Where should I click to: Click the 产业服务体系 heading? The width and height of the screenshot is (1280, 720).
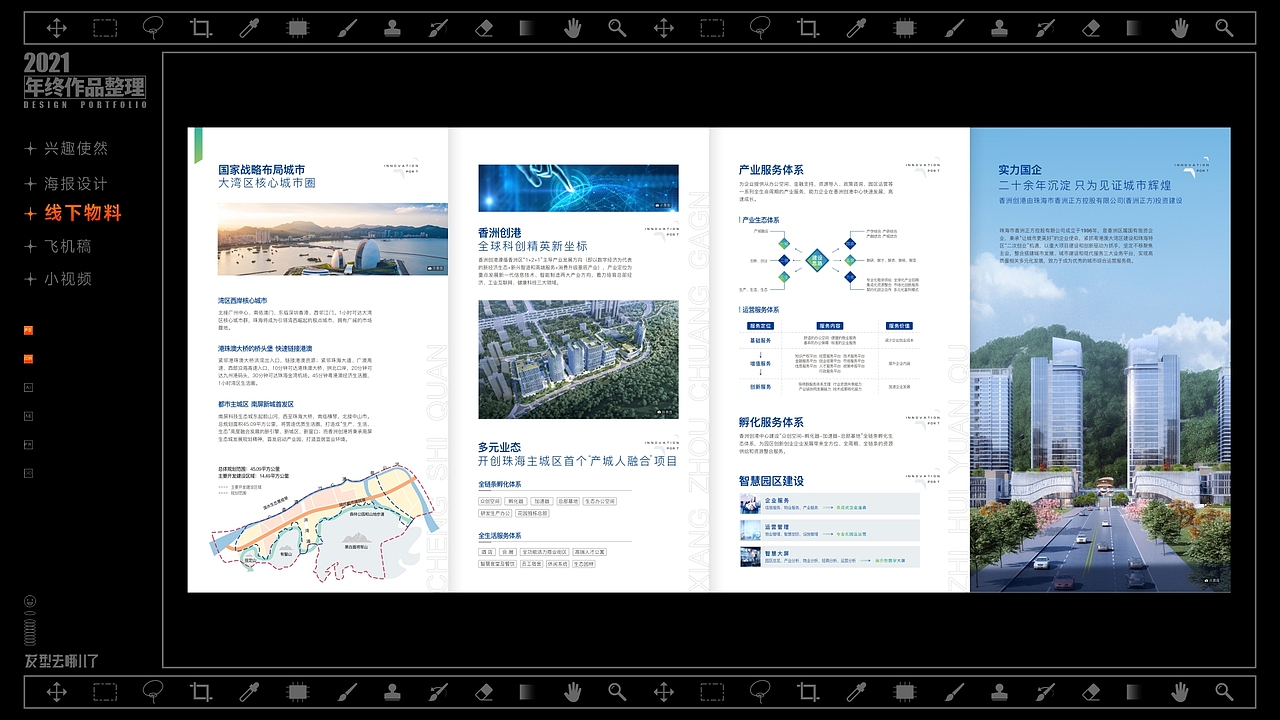pyautogui.click(x=771, y=170)
